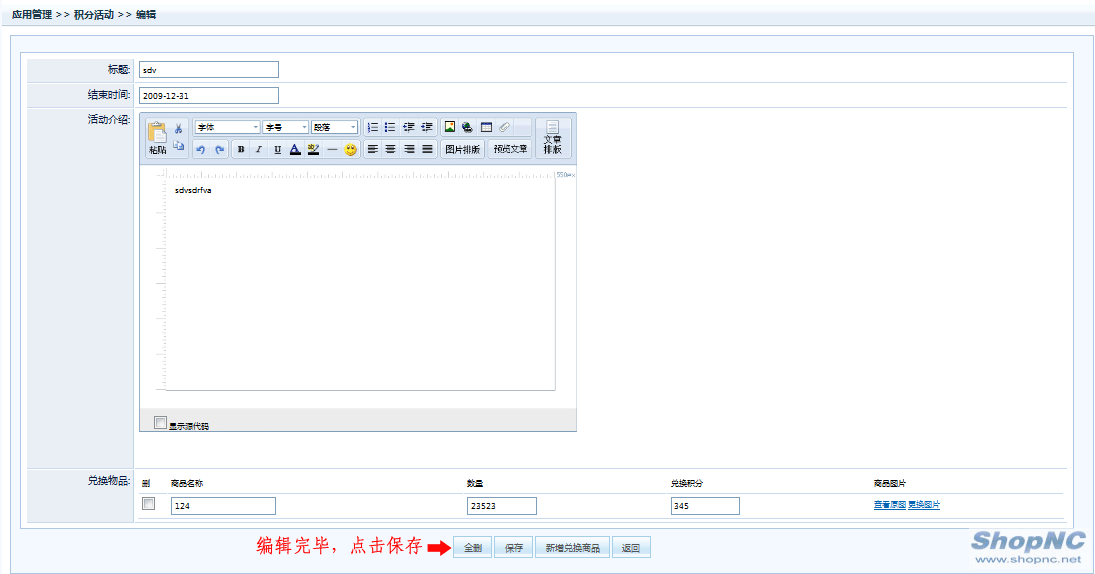Toggle italic formatting
Screen dimensions: 1095x574
259,149
